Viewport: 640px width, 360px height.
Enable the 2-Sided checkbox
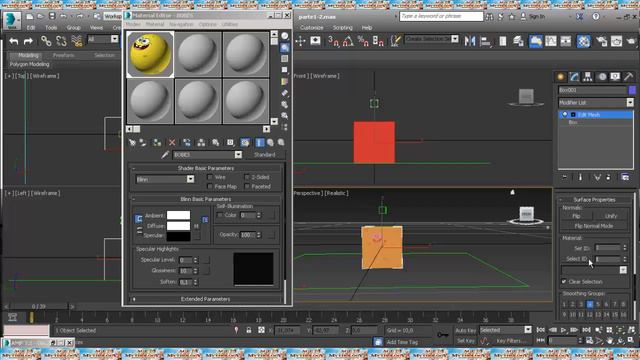247,177
